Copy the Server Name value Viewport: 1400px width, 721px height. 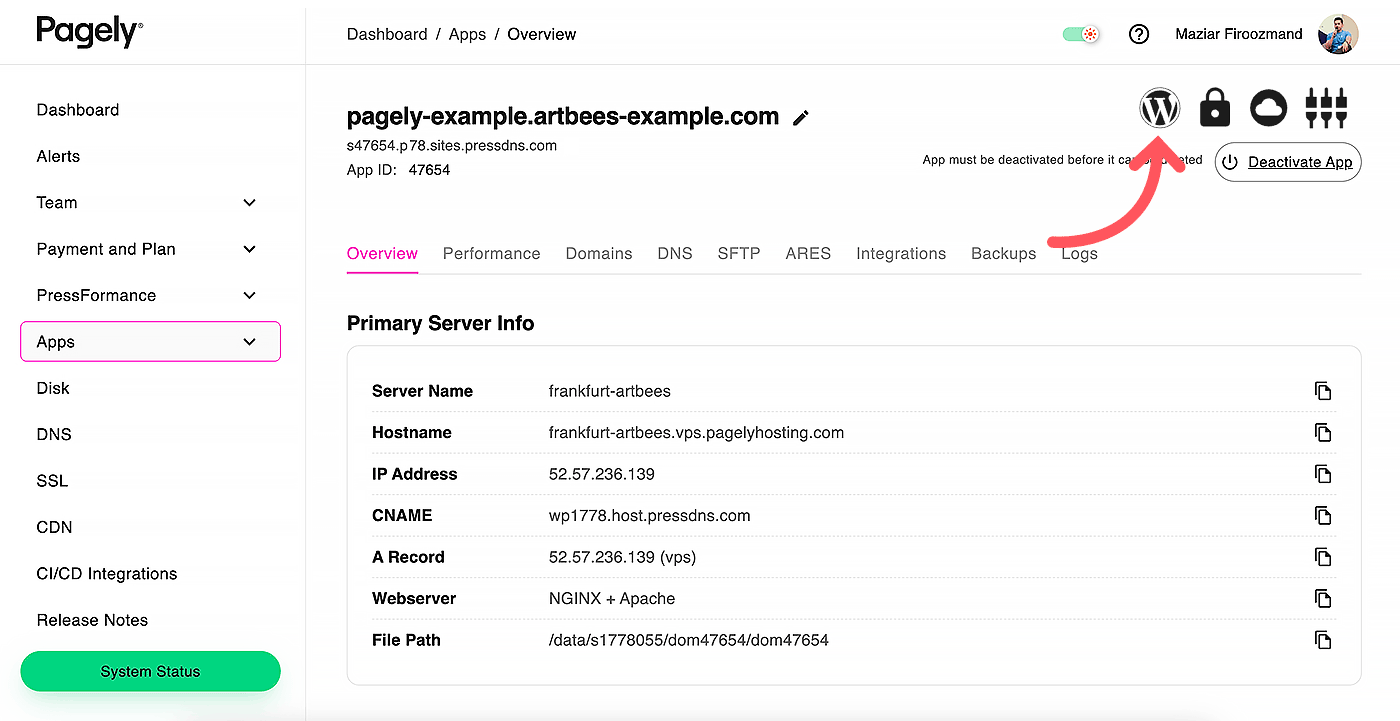pyautogui.click(x=1323, y=391)
